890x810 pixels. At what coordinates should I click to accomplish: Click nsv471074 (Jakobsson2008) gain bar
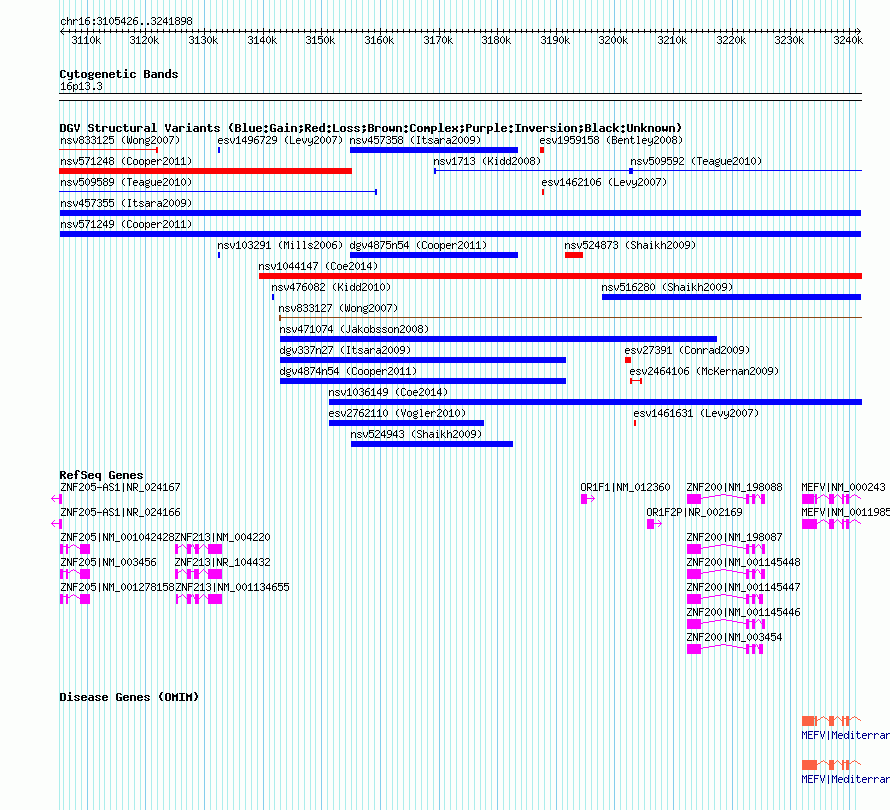[x=498, y=339]
